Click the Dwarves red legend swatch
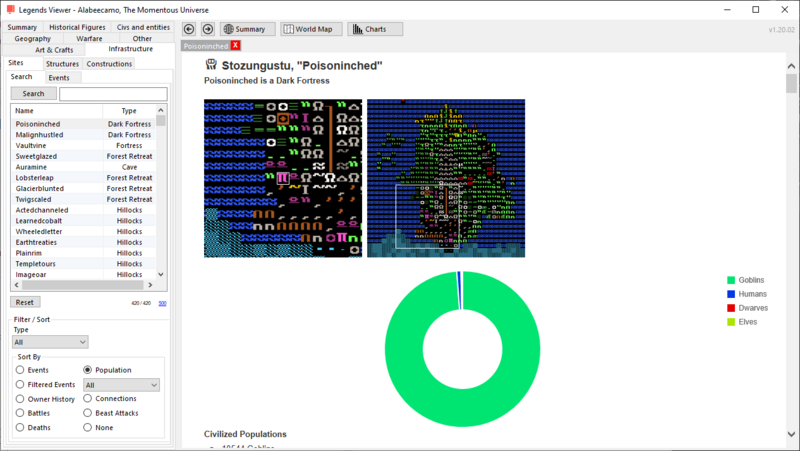The width and height of the screenshot is (800, 451). click(x=731, y=308)
